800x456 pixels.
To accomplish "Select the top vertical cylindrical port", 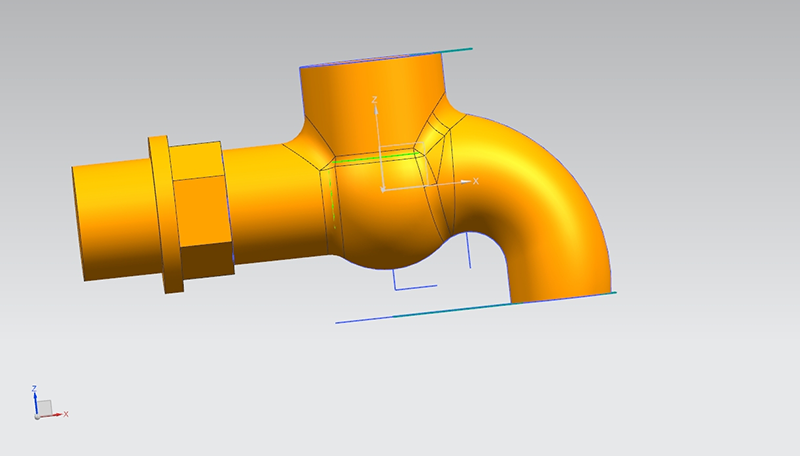I will (x=370, y=85).
